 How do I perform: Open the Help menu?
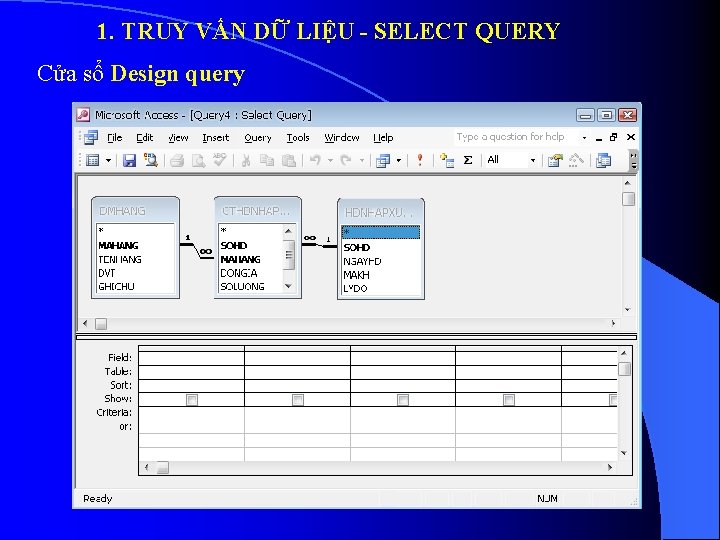point(383,138)
